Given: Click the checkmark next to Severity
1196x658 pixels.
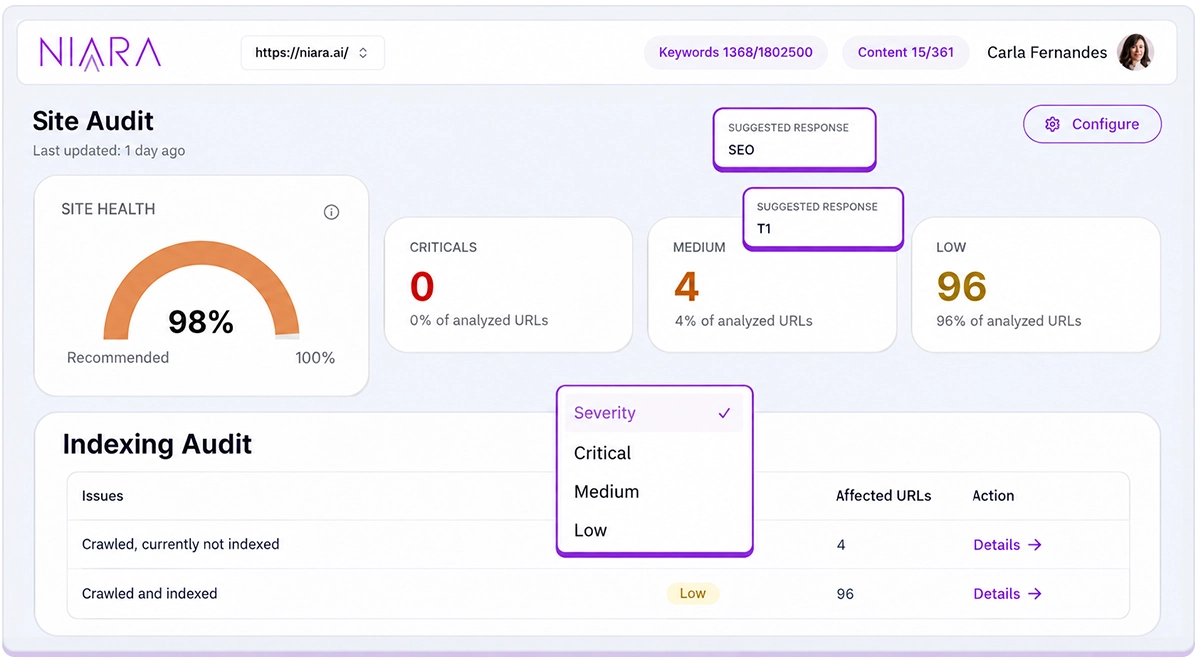Looking at the screenshot, I should (x=724, y=413).
